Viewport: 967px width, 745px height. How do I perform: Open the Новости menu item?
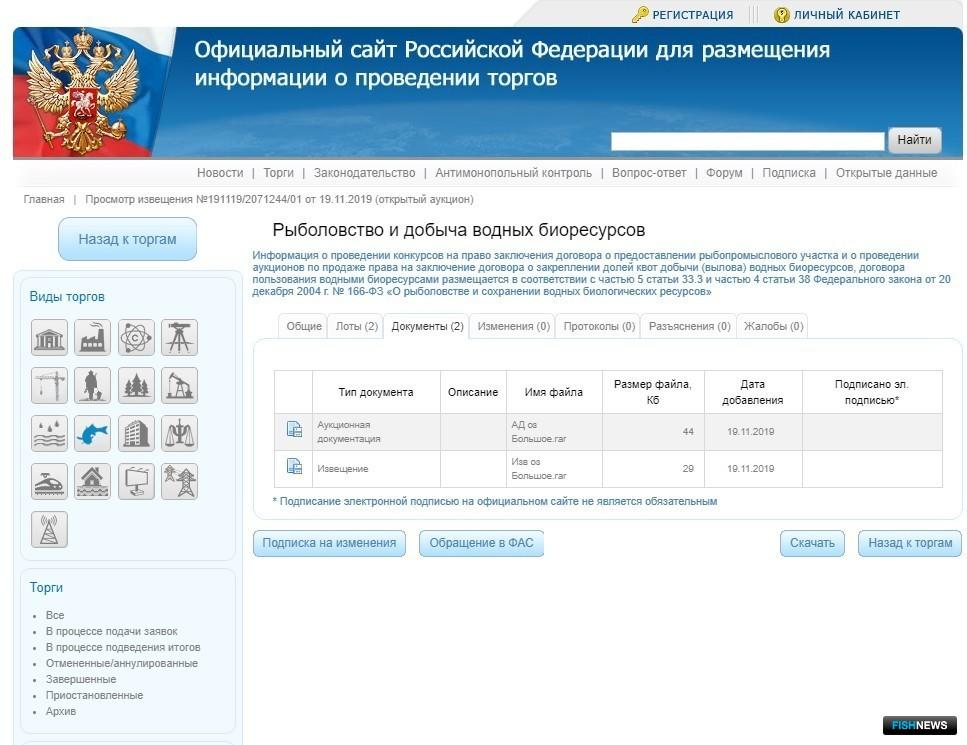pyautogui.click(x=220, y=173)
